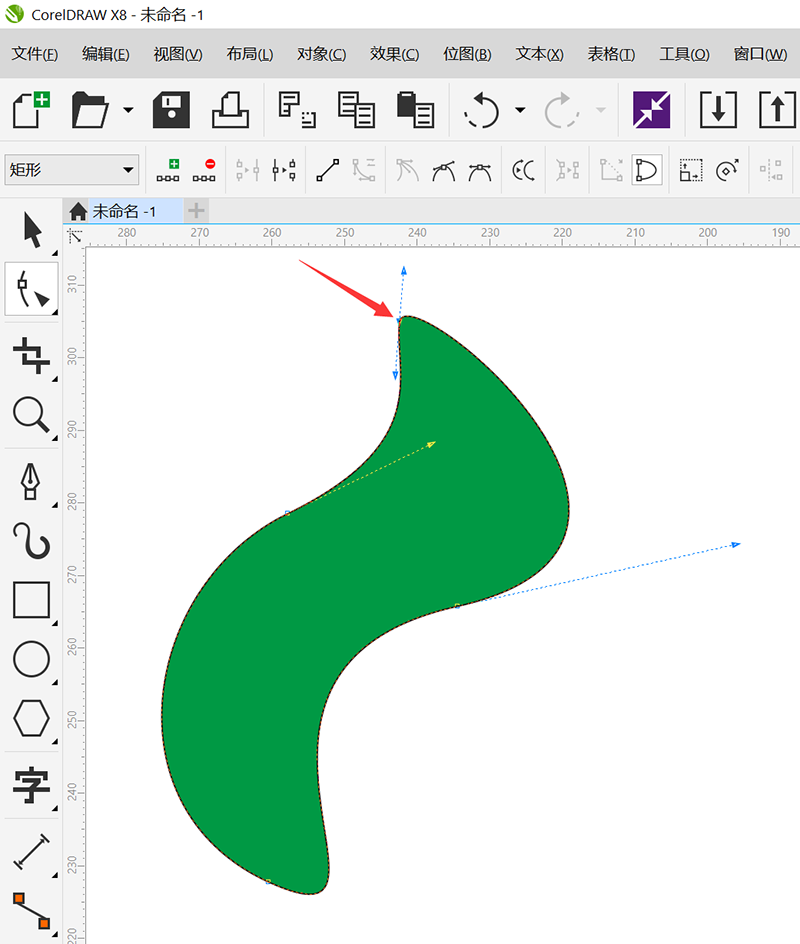Activate the Text (字) tool

click(x=32, y=786)
